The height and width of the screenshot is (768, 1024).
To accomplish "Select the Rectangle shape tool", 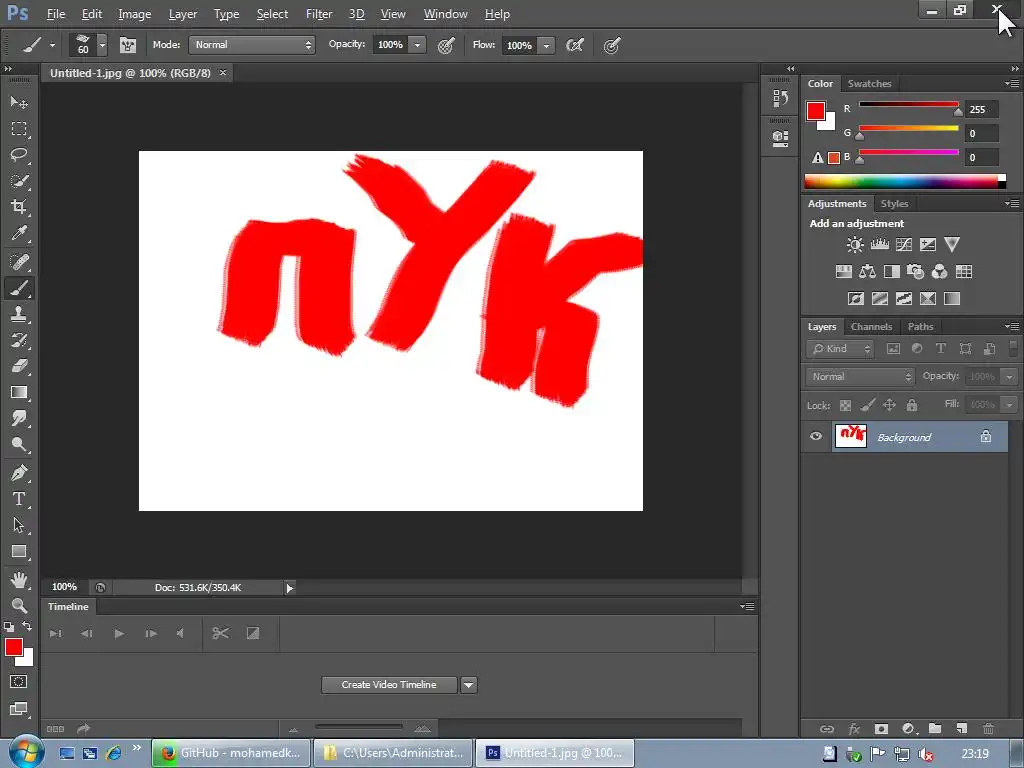I will (19, 552).
